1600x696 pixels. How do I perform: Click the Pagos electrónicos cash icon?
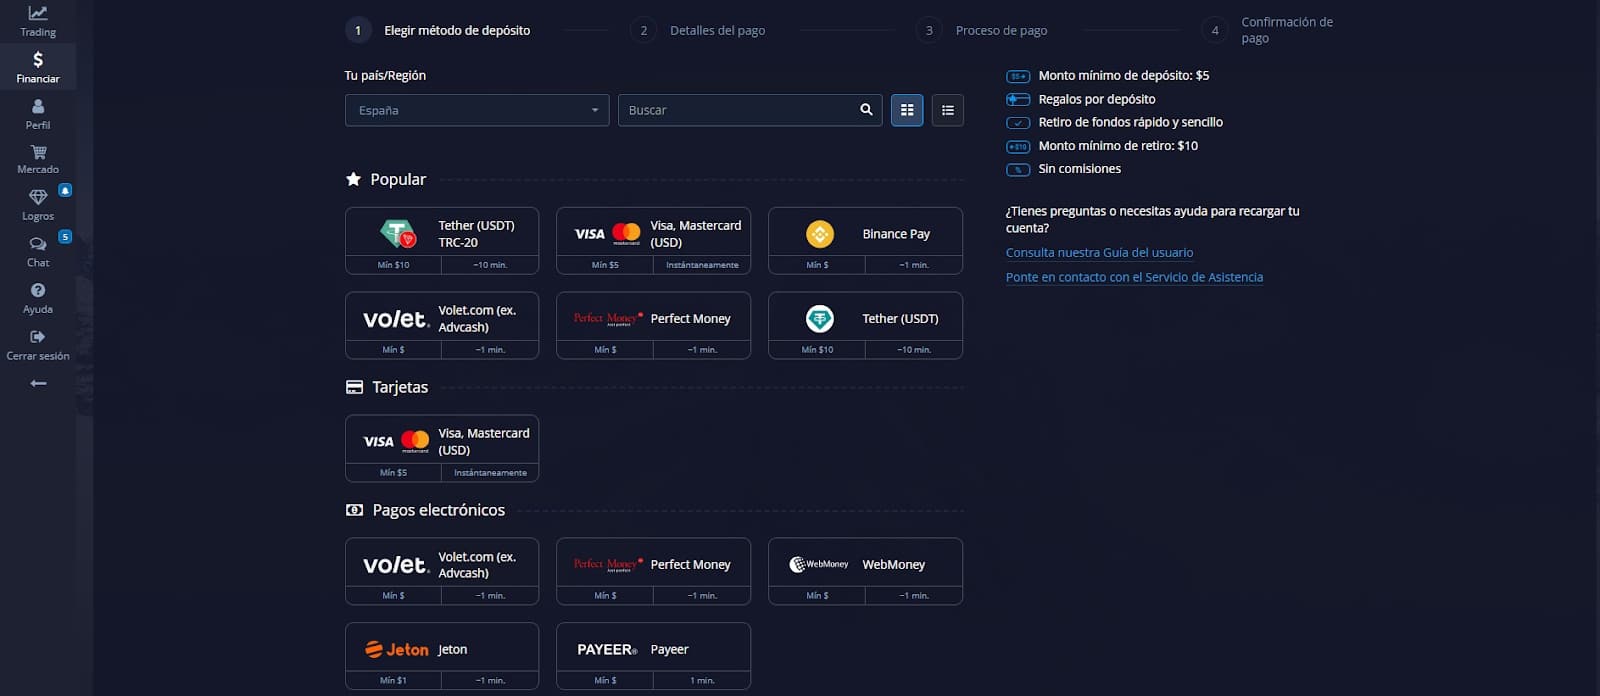click(354, 510)
